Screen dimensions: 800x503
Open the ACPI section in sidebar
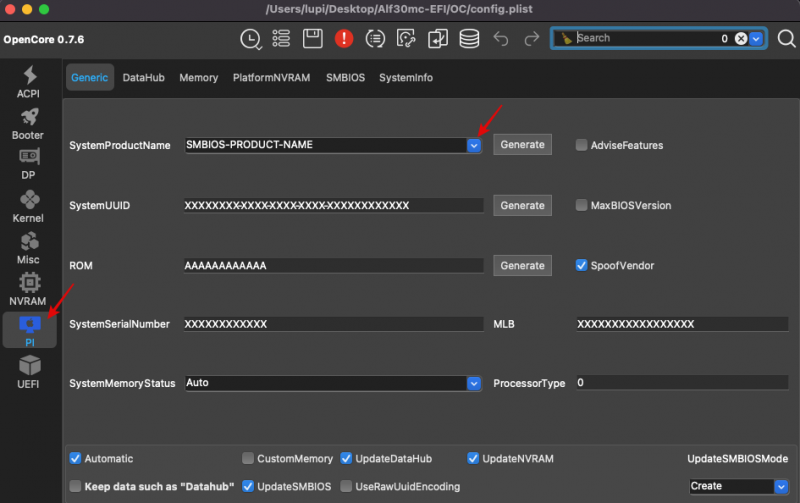28,82
